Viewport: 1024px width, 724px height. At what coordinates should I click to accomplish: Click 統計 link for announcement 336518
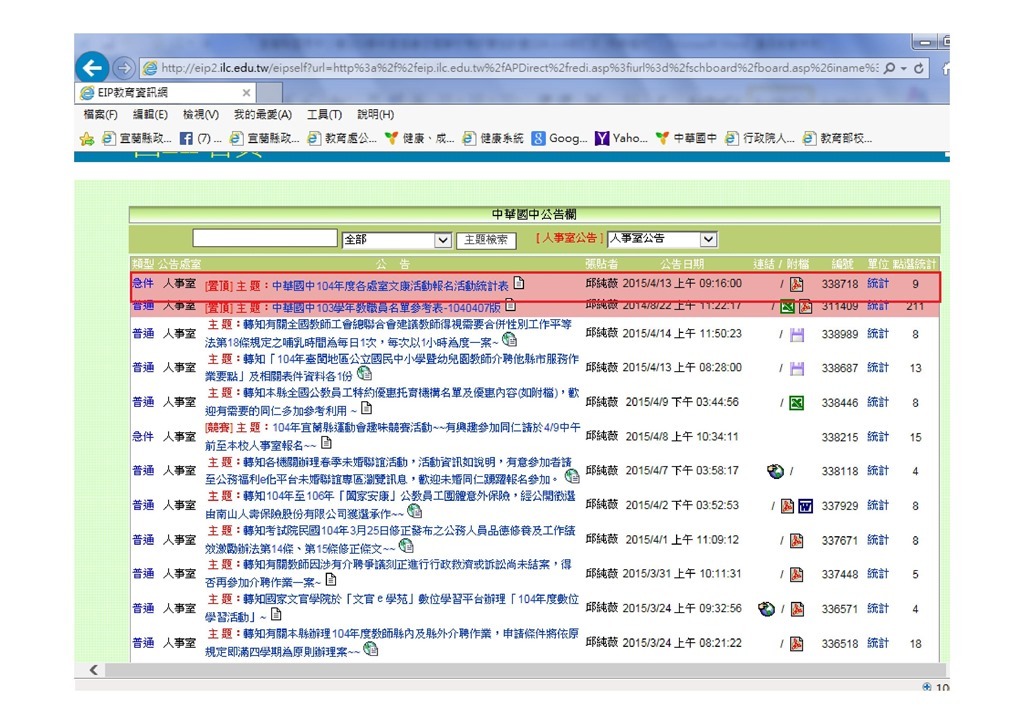click(x=878, y=643)
